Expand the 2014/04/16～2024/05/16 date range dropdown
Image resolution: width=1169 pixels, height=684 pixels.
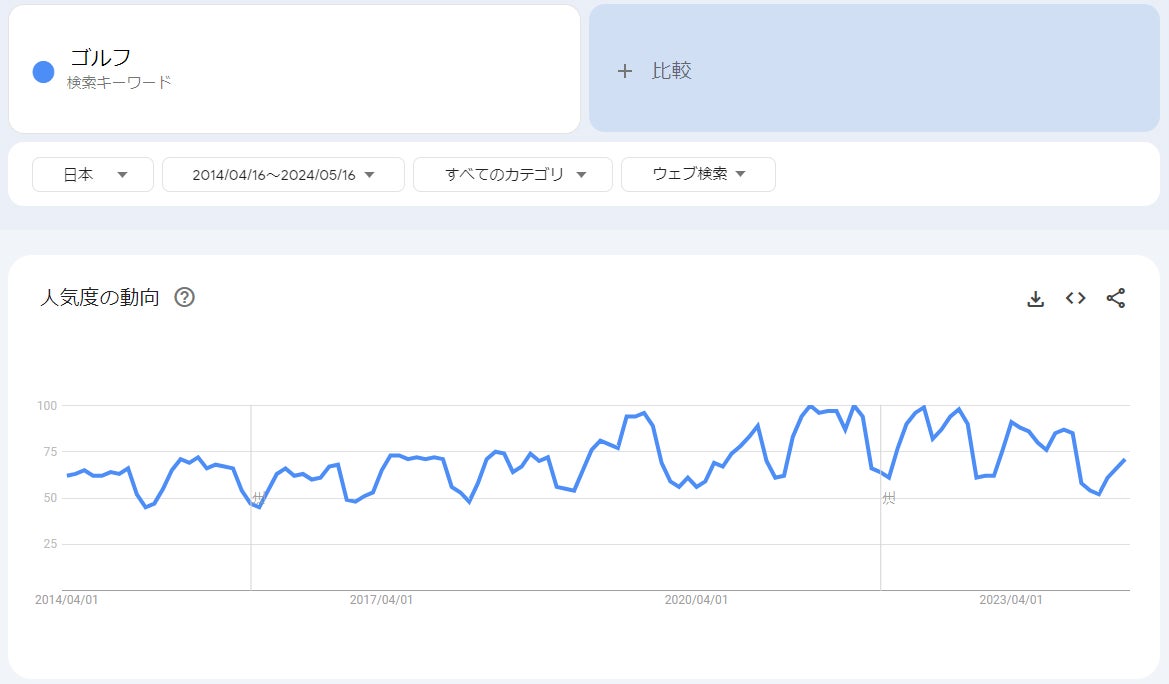(283, 174)
